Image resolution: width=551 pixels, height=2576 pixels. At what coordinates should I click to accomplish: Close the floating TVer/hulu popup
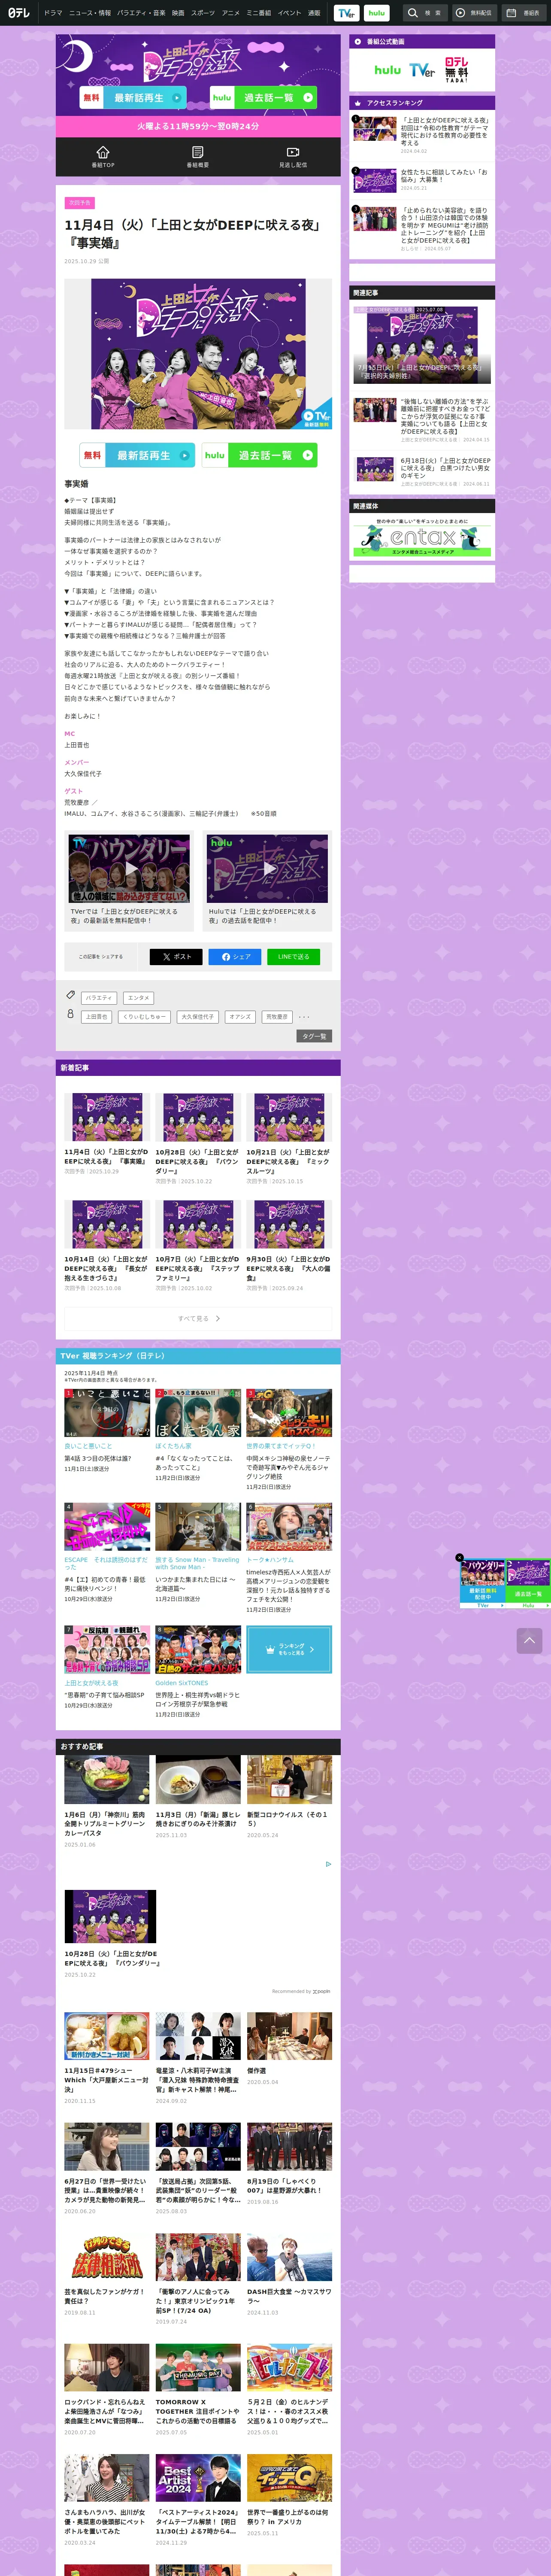click(460, 1557)
